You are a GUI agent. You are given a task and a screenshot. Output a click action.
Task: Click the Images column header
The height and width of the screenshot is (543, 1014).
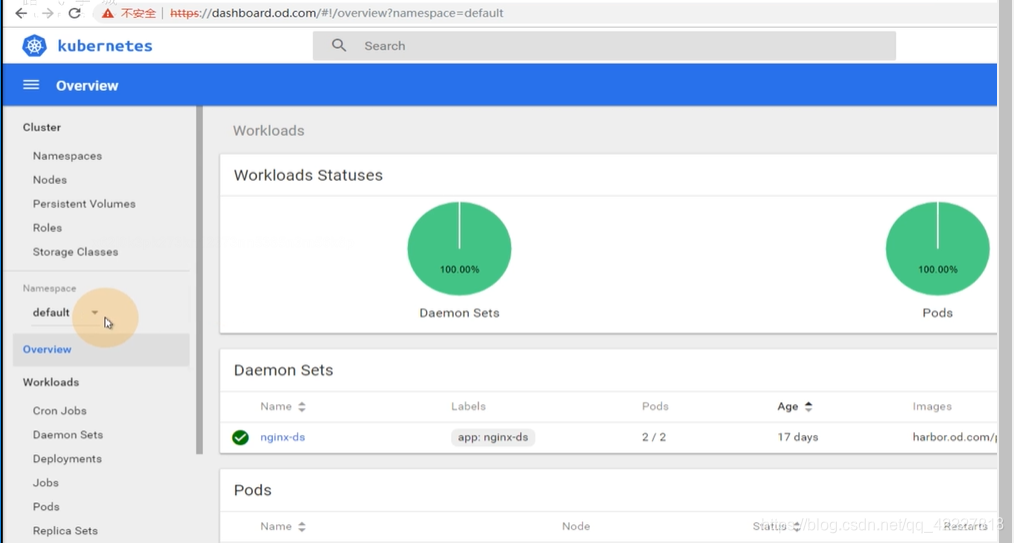point(932,407)
